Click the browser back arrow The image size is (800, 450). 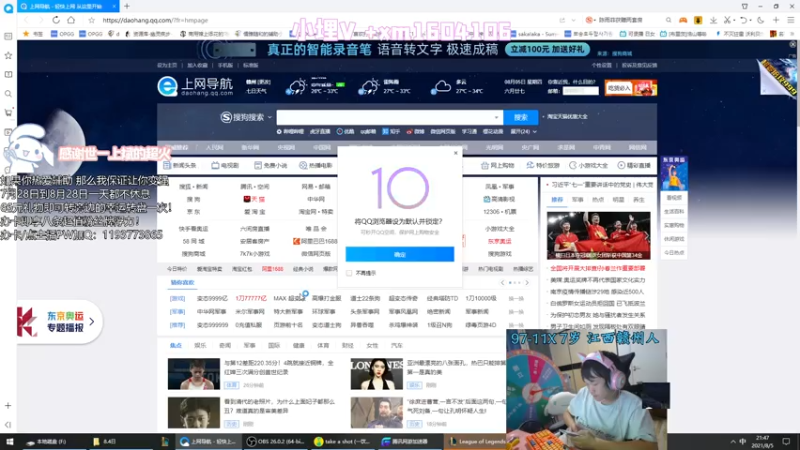pyautogui.click(x=27, y=20)
